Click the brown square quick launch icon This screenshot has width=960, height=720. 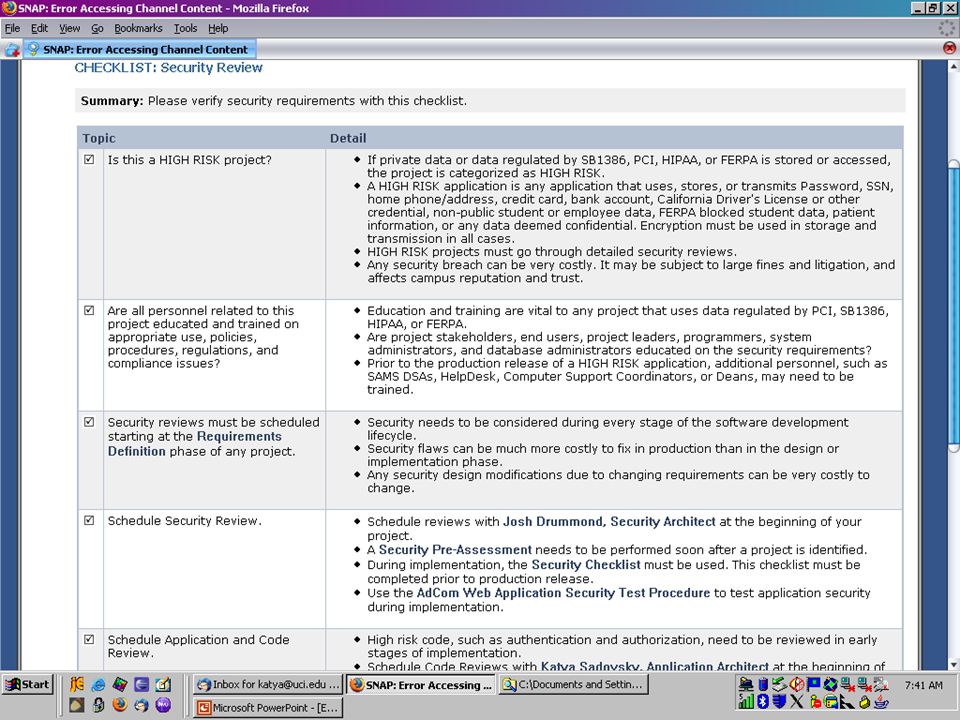[x=77, y=705]
